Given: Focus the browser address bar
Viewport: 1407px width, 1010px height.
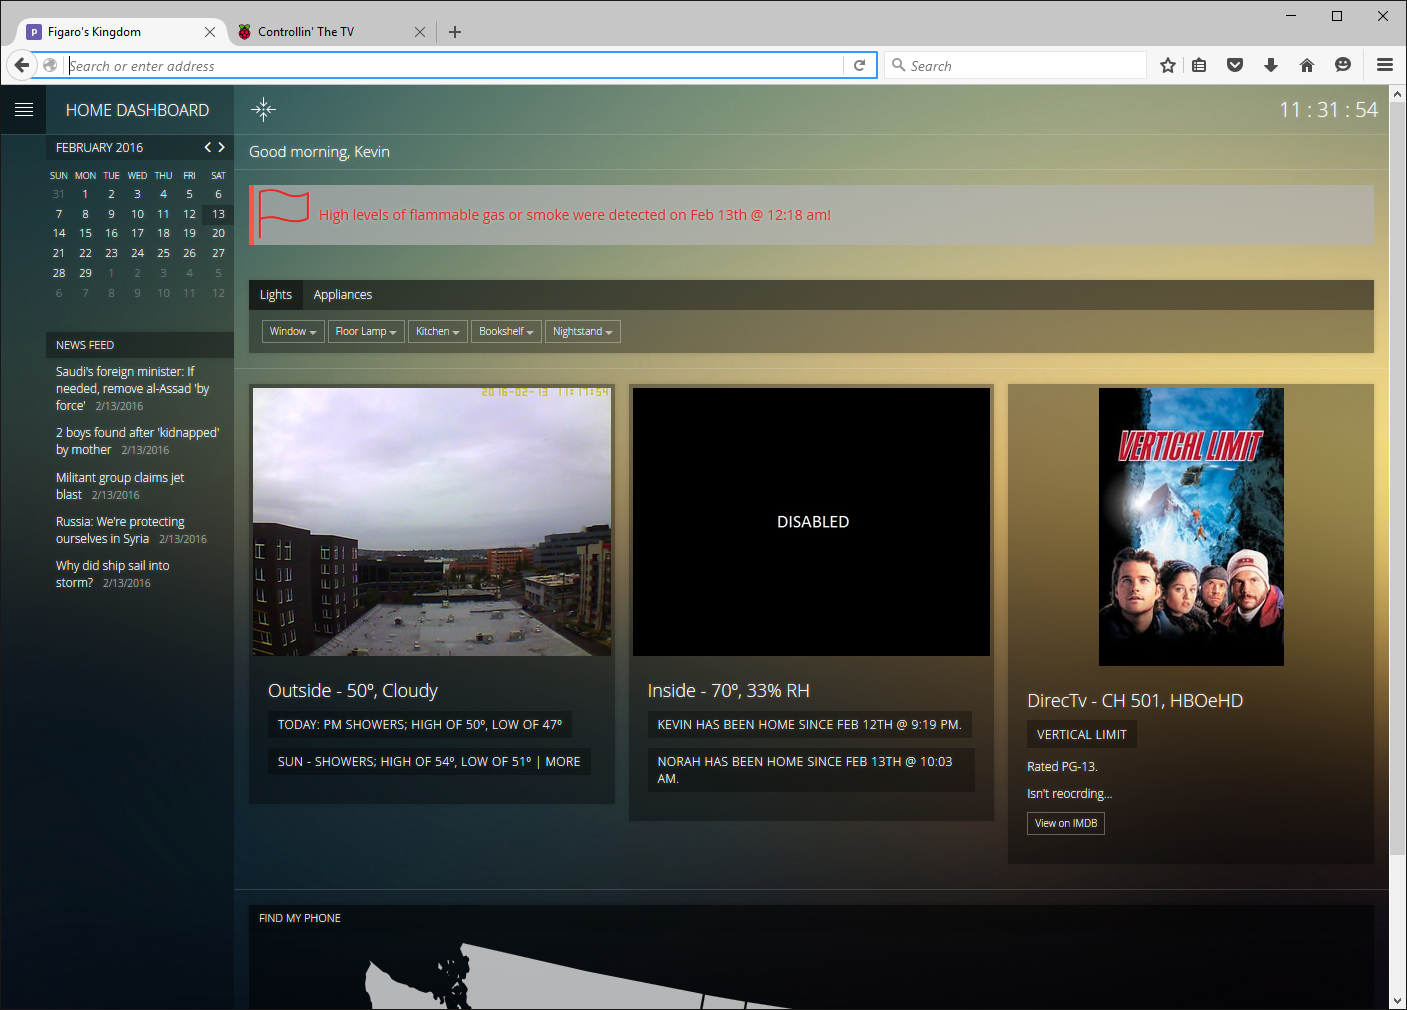Looking at the screenshot, I should tap(455, 66).
